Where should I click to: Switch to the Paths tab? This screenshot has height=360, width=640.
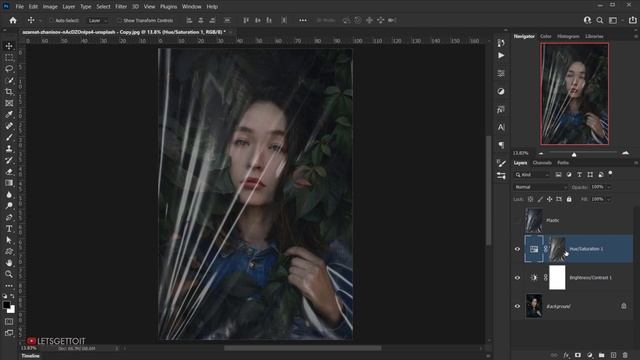point(563,163)
